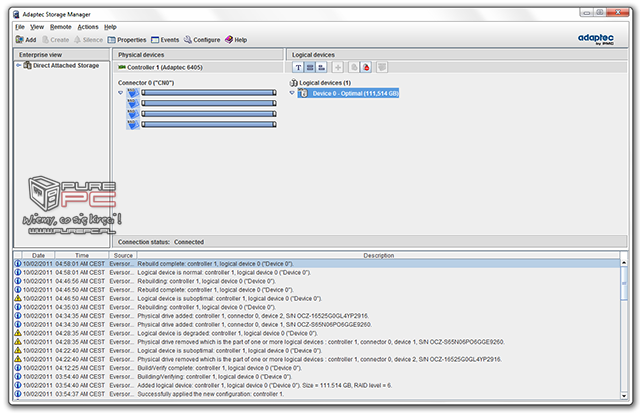Open the Remote menu

coord(61,27)
